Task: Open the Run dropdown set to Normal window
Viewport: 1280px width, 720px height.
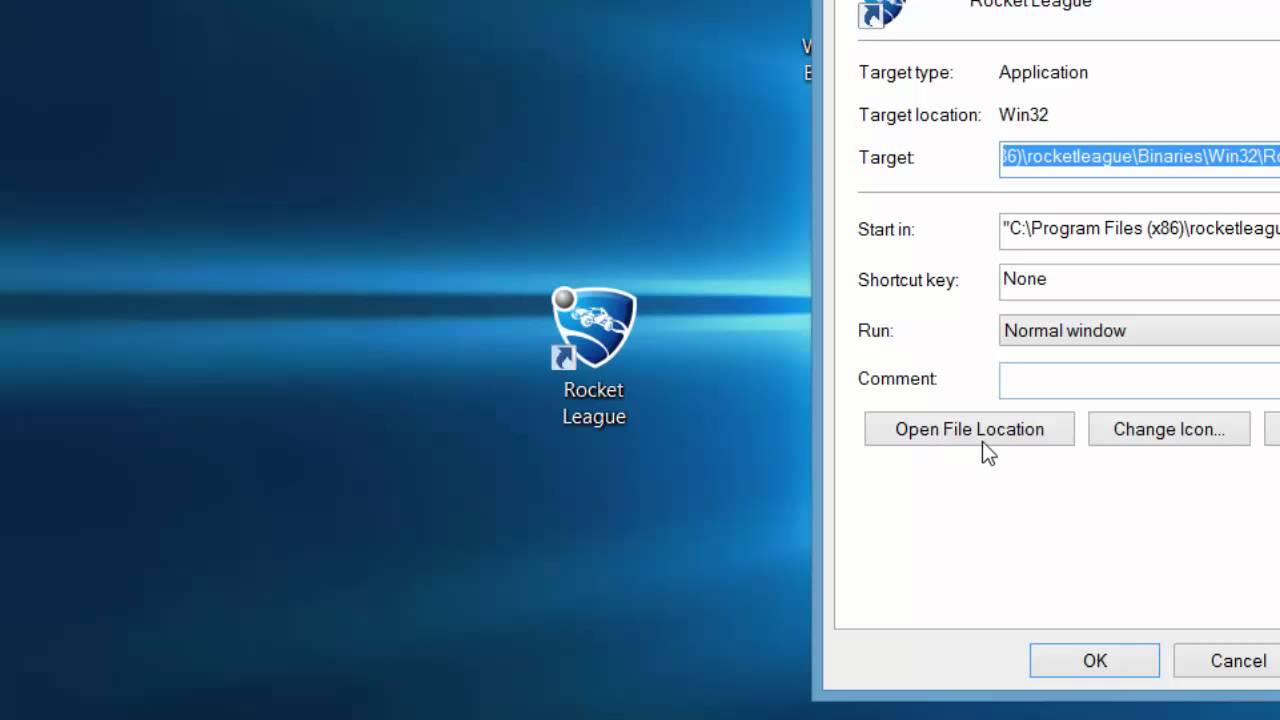Action: [x=1140, y=330]
